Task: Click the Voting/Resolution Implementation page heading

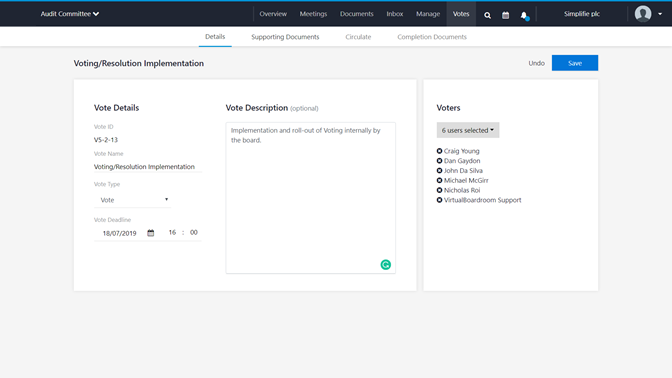Action: [x=139, y=63]
